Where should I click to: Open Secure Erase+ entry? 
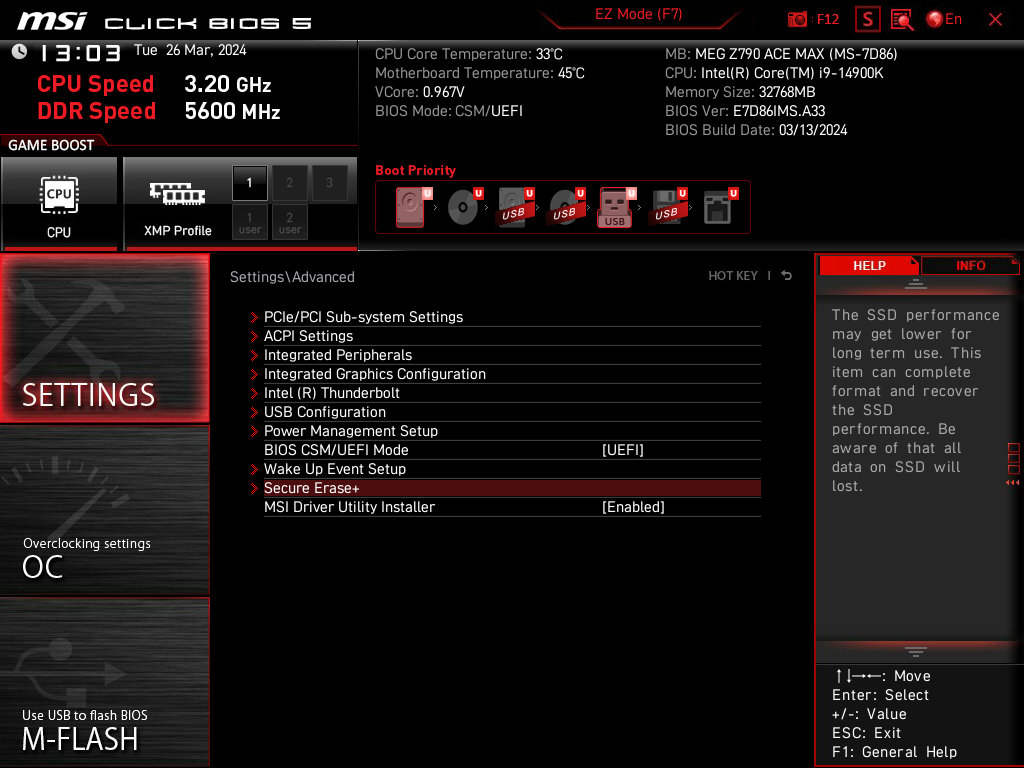tap(512, 488)
